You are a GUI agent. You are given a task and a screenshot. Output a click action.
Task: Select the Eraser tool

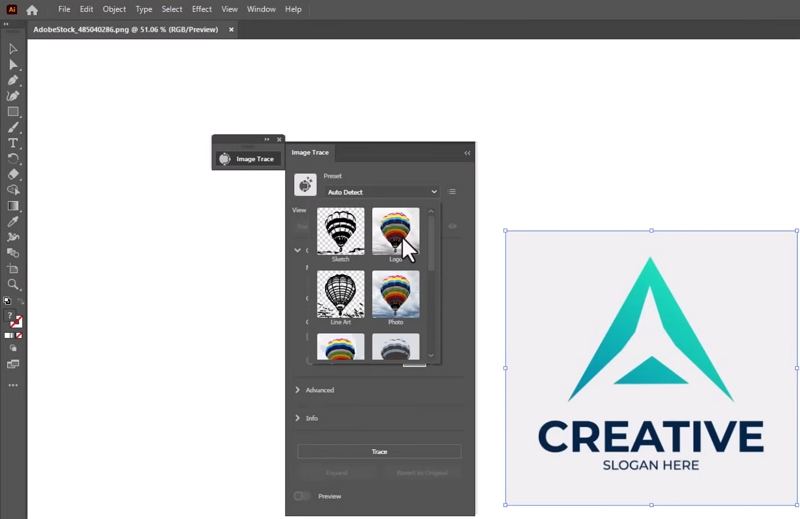pos(13,174)
